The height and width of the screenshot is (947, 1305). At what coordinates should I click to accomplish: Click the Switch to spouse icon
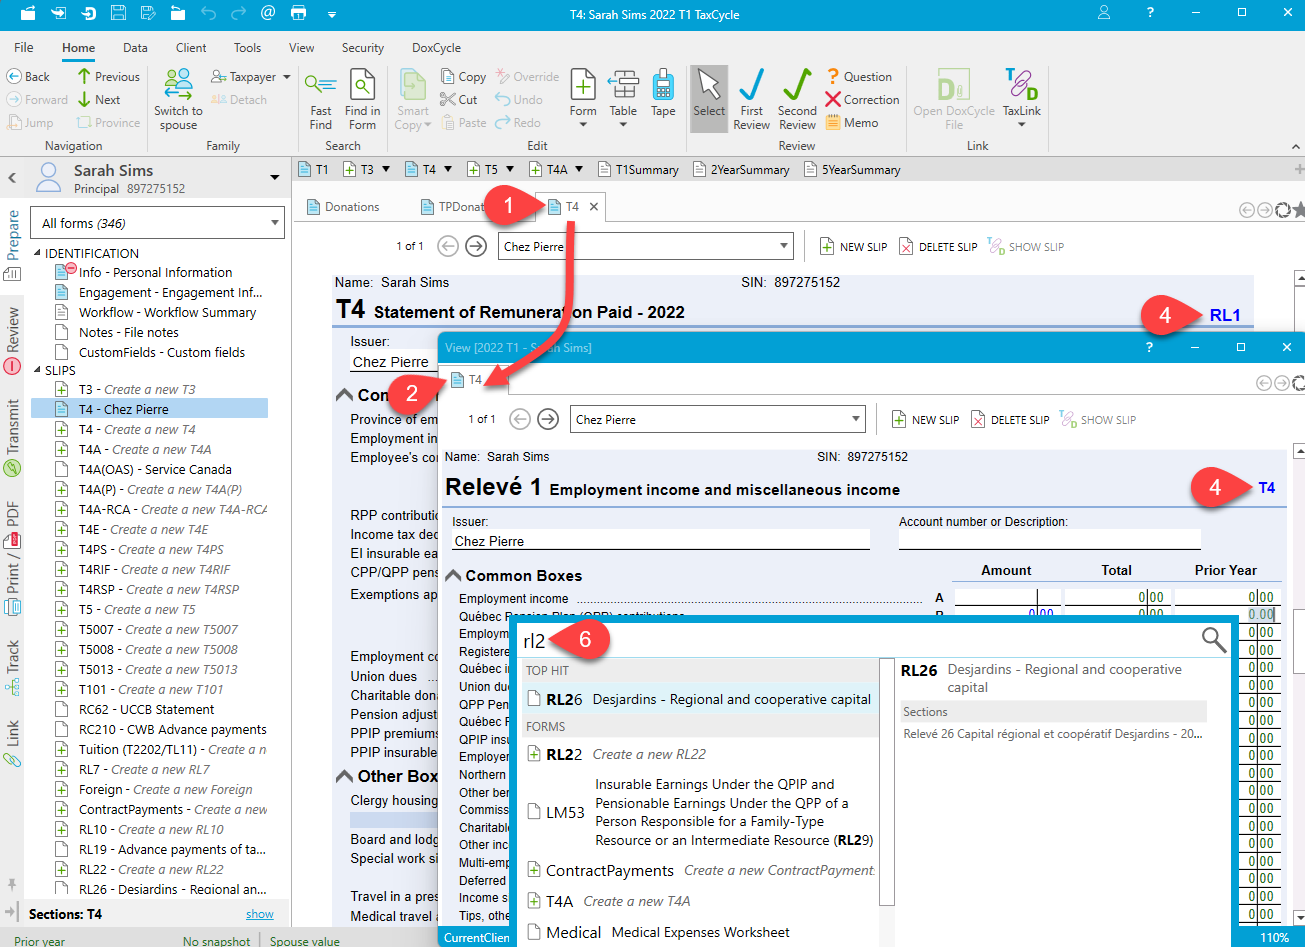tap(178, 85)
